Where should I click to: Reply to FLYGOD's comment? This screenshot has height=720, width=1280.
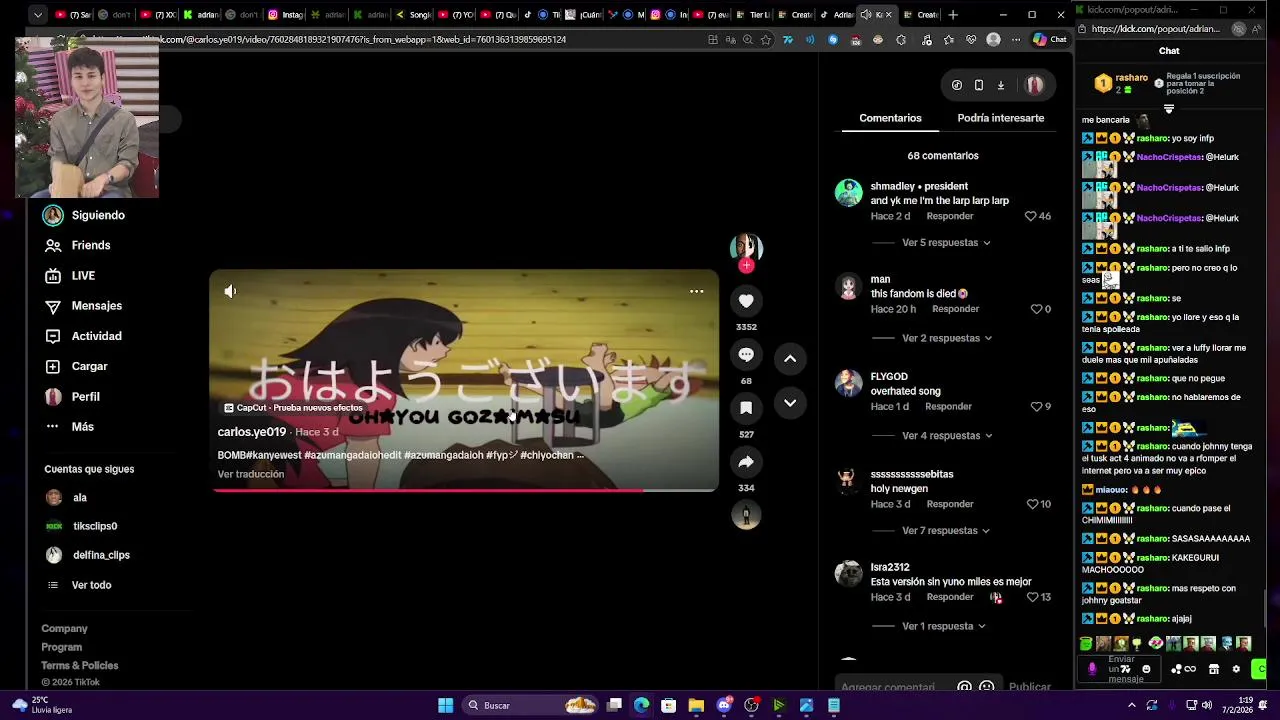point(948,407)
